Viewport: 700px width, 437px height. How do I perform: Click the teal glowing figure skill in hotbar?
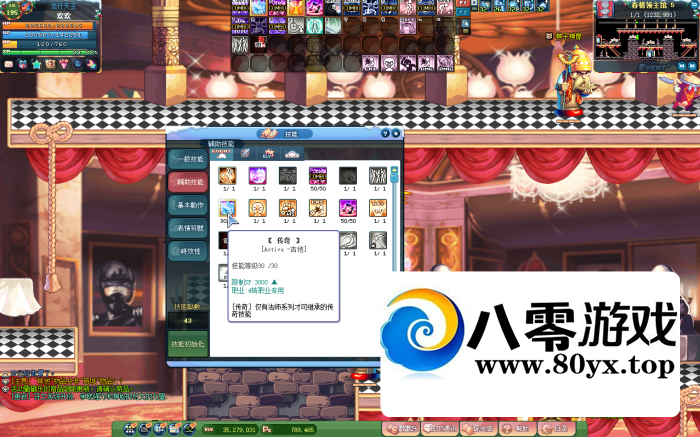pyautogui.click(x=314, y=26)
